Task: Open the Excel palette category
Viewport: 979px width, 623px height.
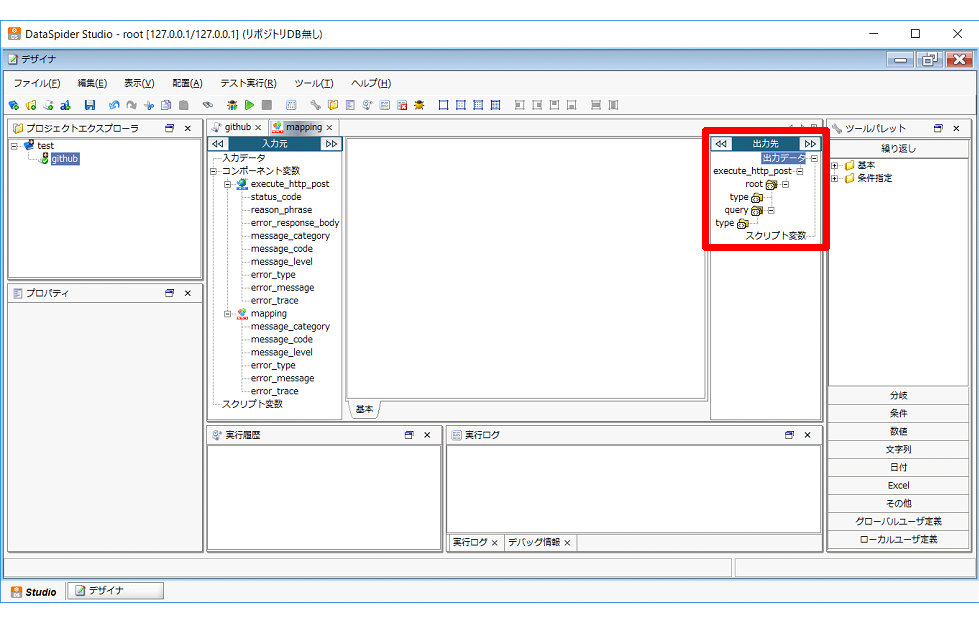Action: pos(897,486)
